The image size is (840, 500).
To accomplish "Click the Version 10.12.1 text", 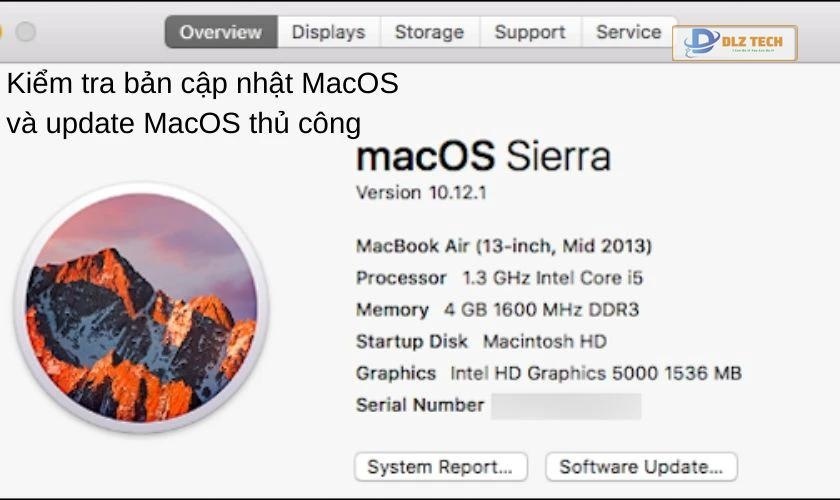I will tap(421, 193).
